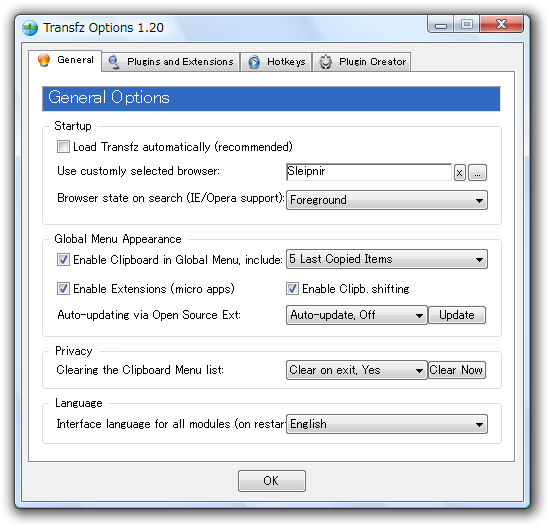The height and width of the screenshot is (525, 549).
Task: Open the English language dropdown
Action: [387, 424]
